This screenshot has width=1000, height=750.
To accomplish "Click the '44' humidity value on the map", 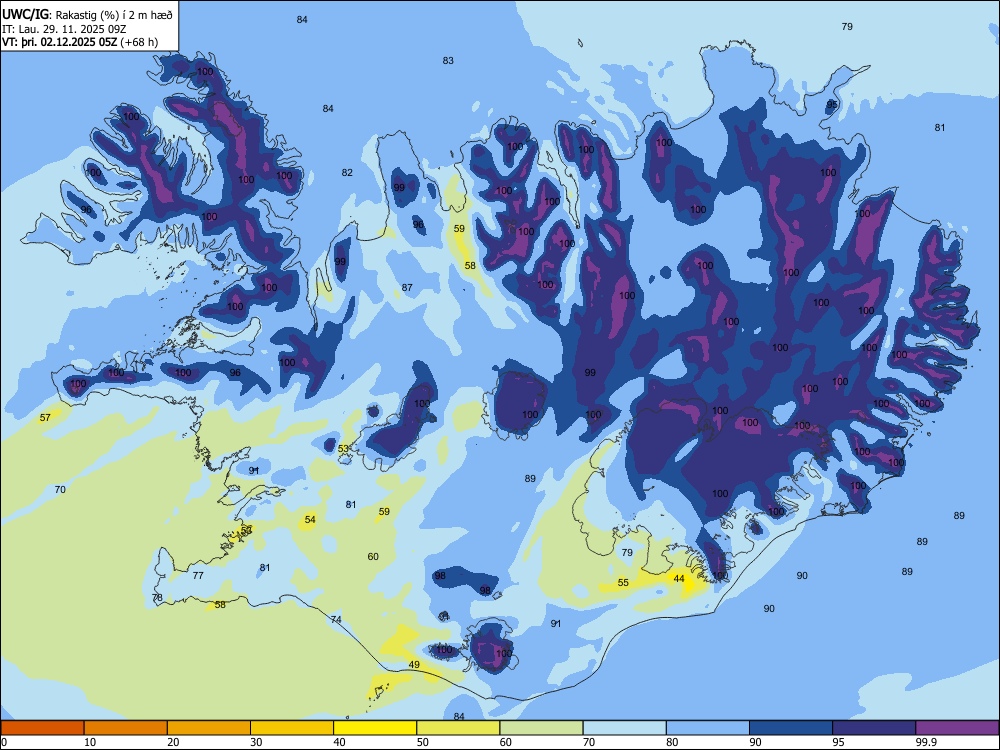I will pyautogui.click(x=679, y=578).
